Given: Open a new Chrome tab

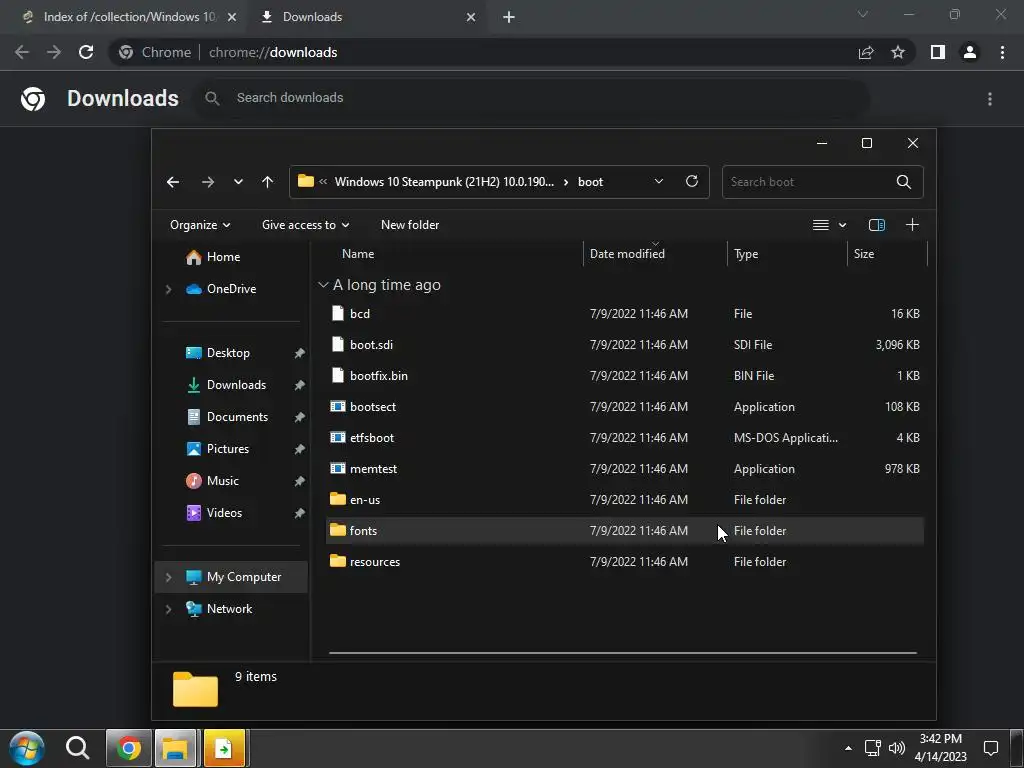Looking at the screenshot, I should pyautogui.click(x=509, y=18).
